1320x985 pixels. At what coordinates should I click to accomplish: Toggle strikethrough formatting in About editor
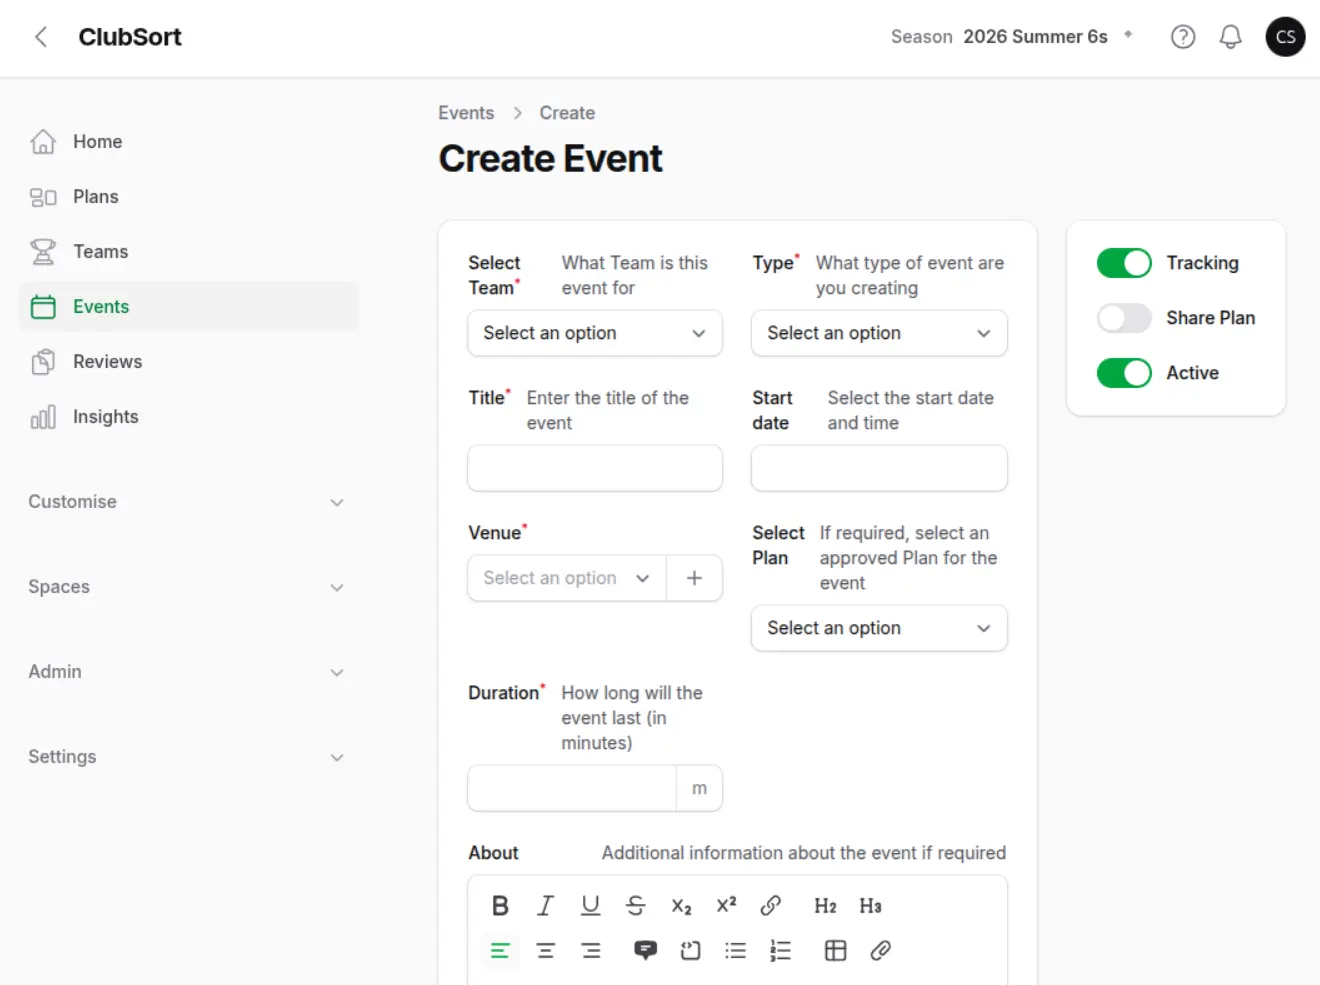[x=635, y=906]
